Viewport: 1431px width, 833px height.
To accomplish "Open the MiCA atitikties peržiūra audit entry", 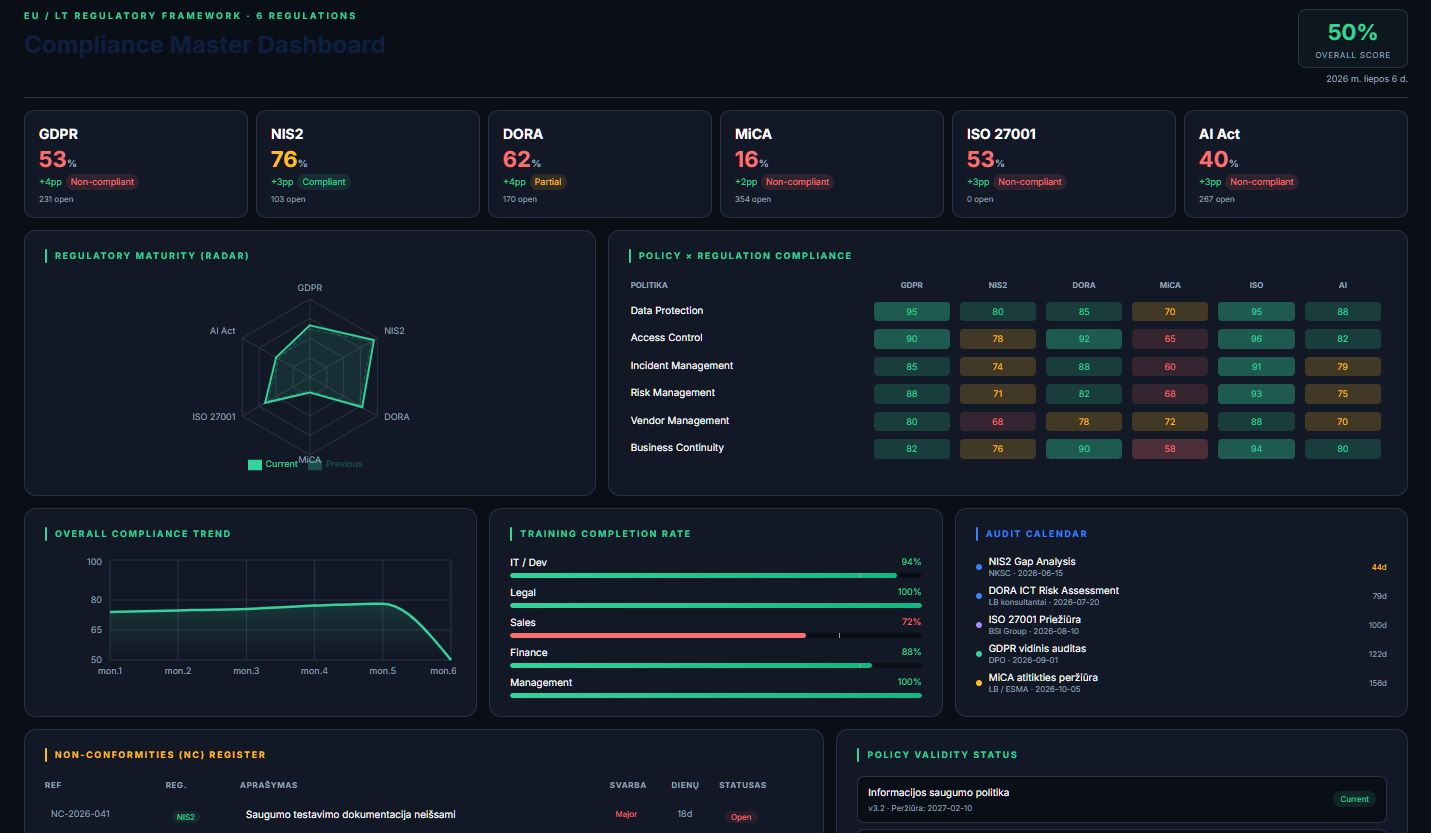I will coord(1181,683).
